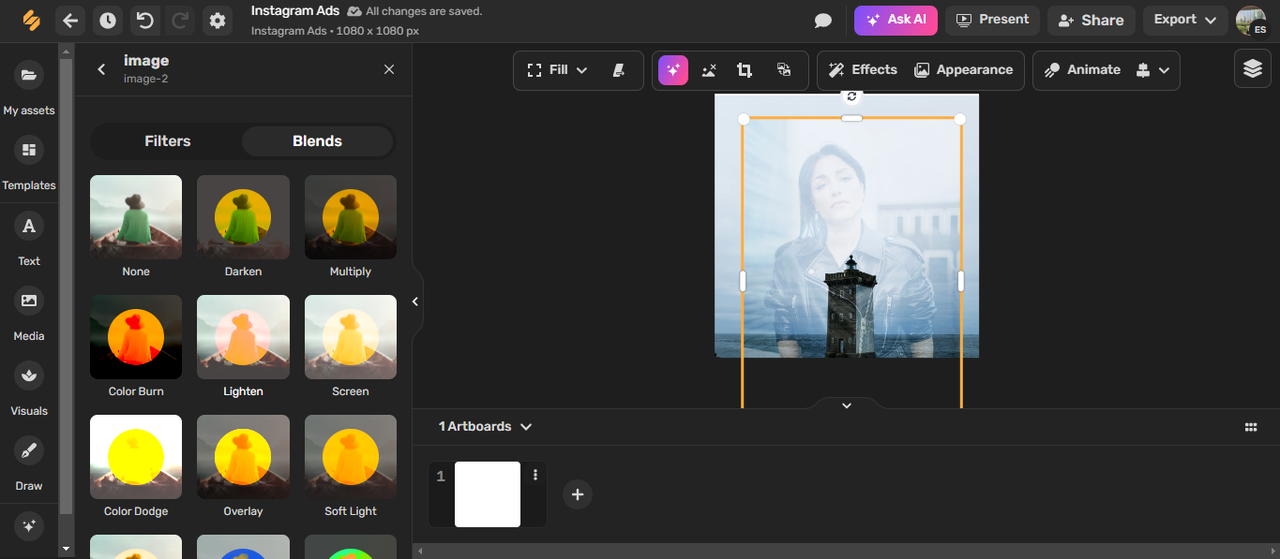This screenshot has height=559, width=1280.
Task: Apply the Darken blend mode
Action: (x=243, y=218)
